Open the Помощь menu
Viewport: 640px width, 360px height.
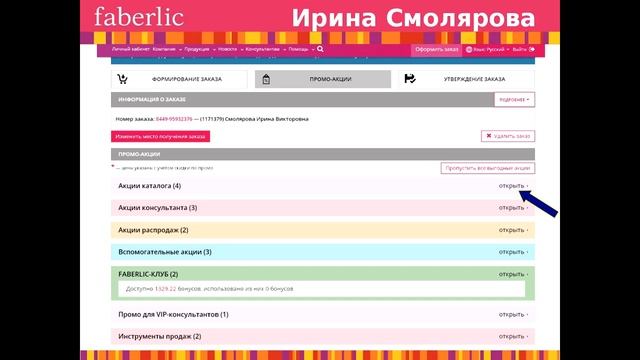[301, 49]
